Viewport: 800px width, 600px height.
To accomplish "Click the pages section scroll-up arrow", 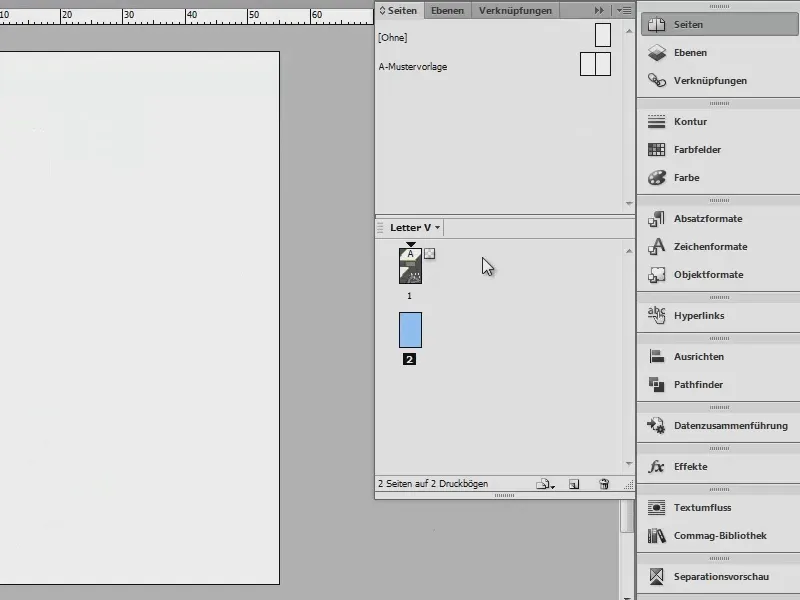I will tap(629, 251).
